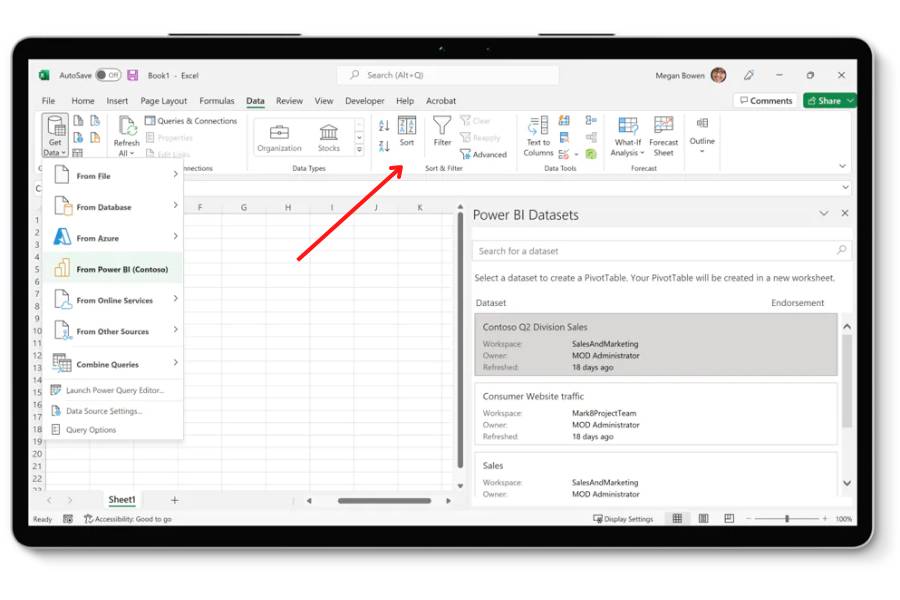Click the Remove Duplicates icon
Image resolution: width=900 pixels, height=600 pixels.
(x=564, y=137)
